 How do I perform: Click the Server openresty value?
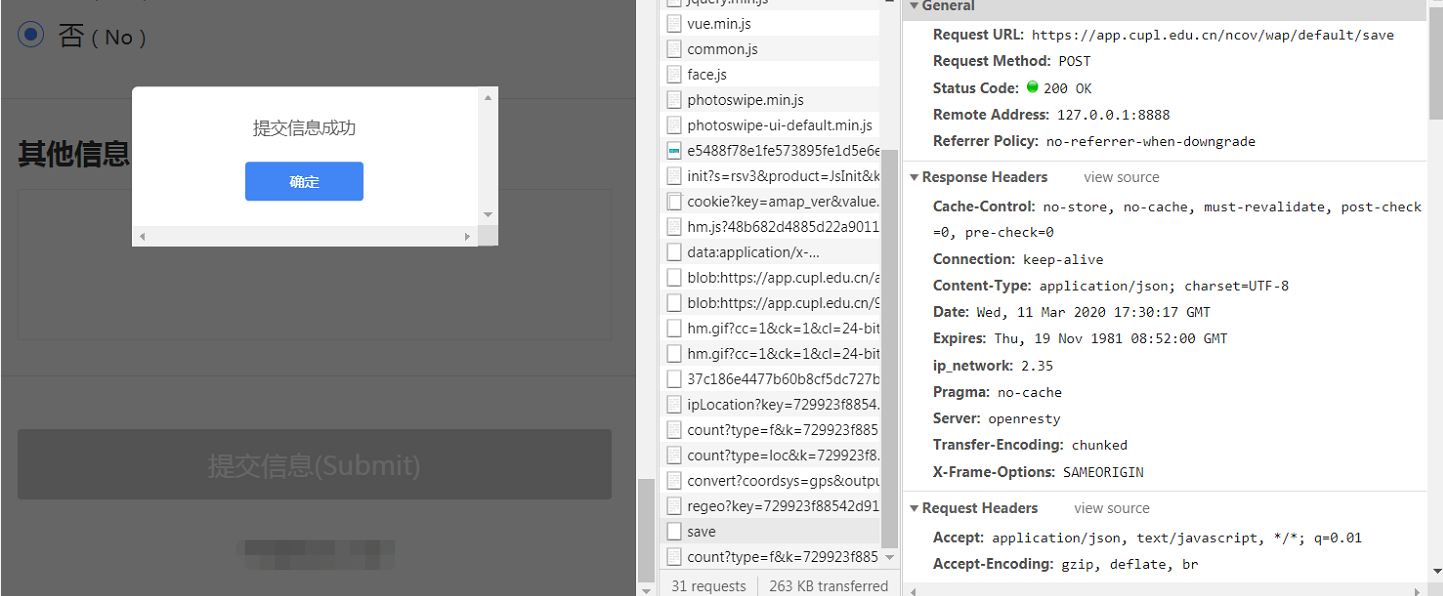click(1024, 419)
